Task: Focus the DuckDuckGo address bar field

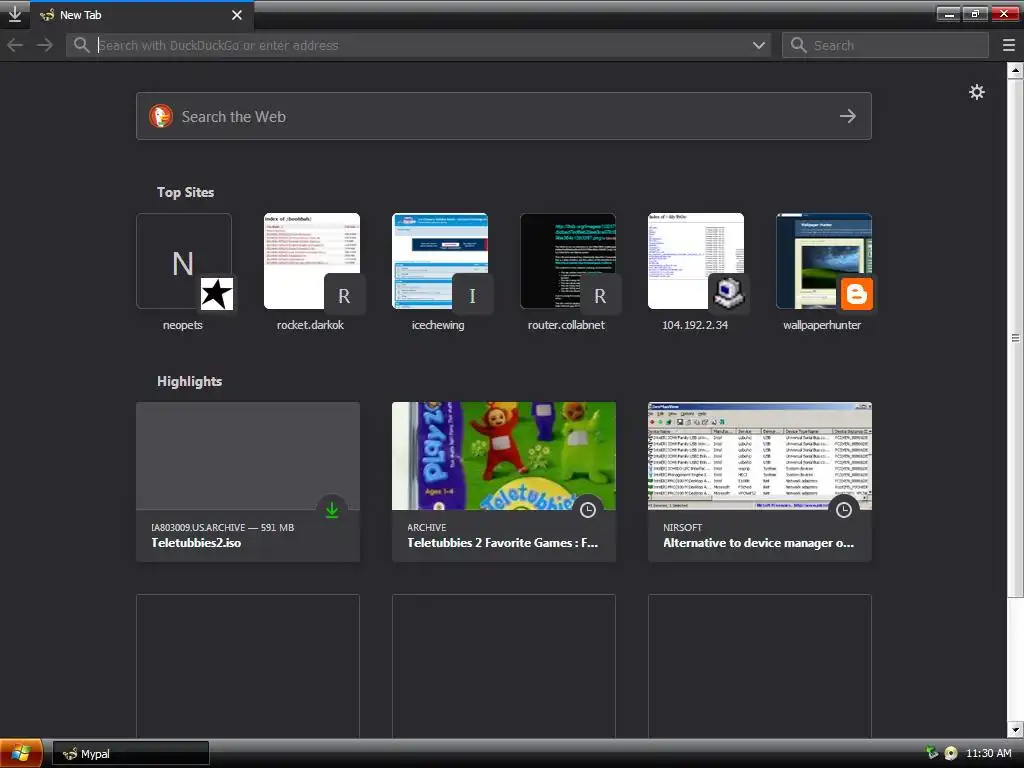Action: (x=418, y=45)
